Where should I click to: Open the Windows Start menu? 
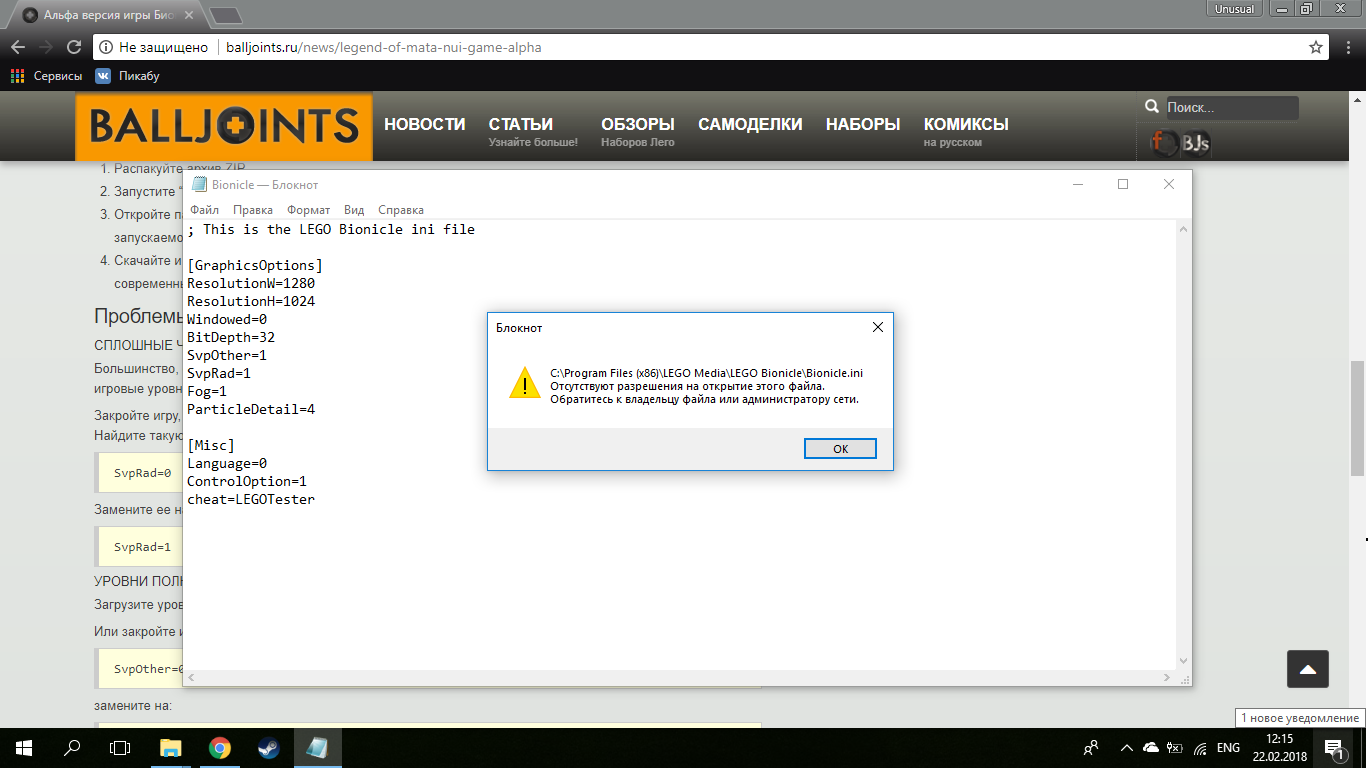pyautogui.click(x=23, y=747)
